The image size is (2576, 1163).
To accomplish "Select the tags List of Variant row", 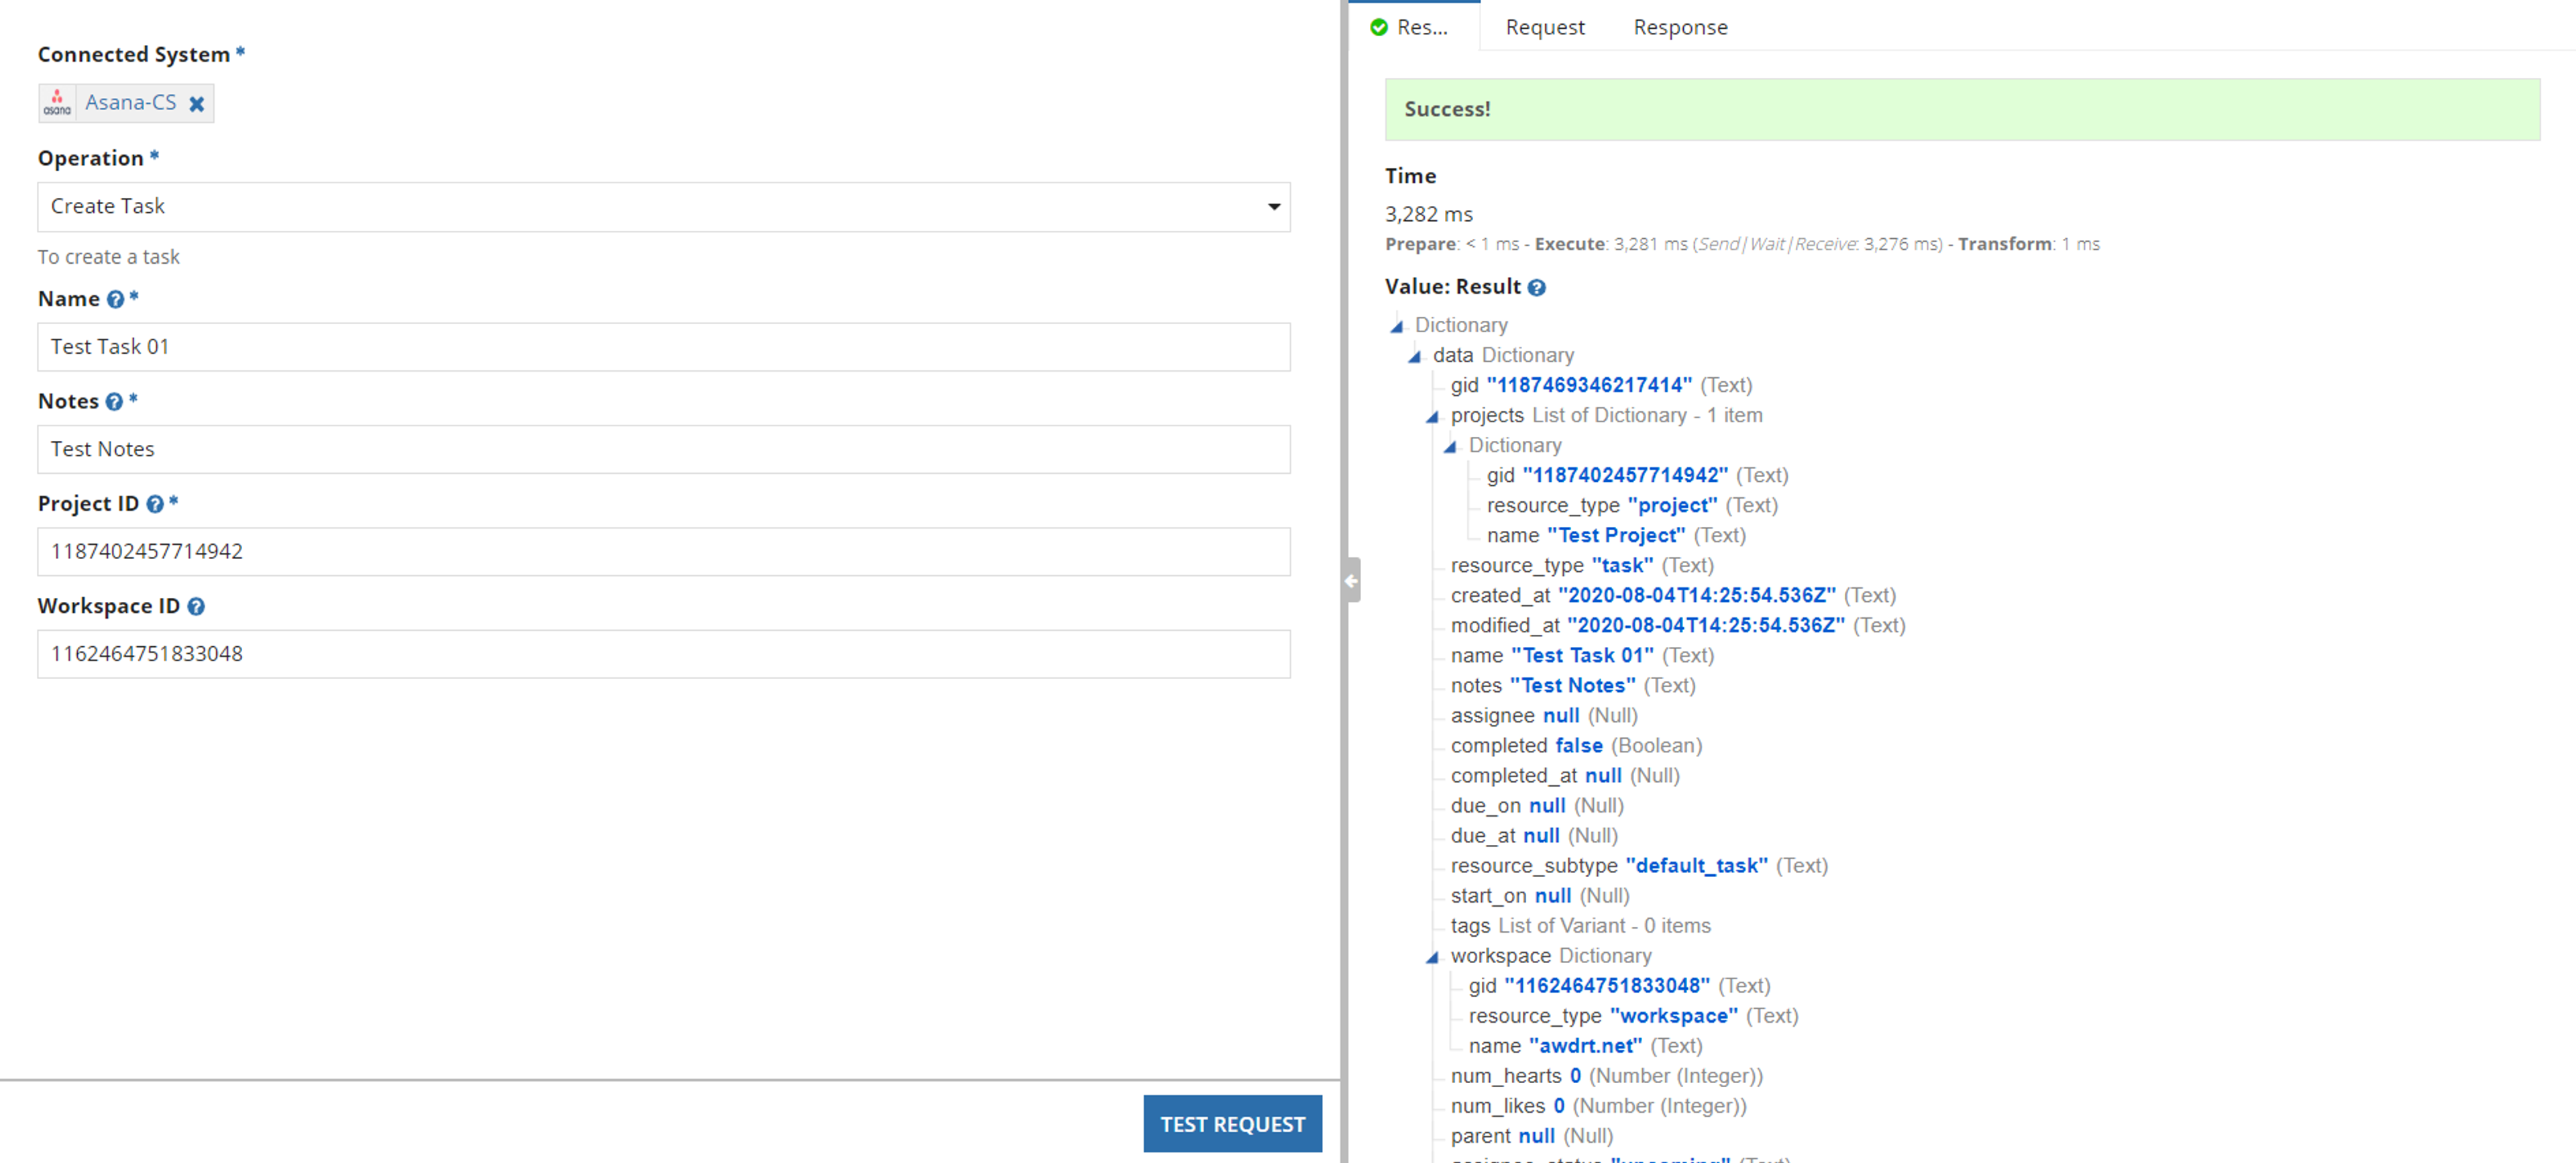I will [x=1581, y=925].
